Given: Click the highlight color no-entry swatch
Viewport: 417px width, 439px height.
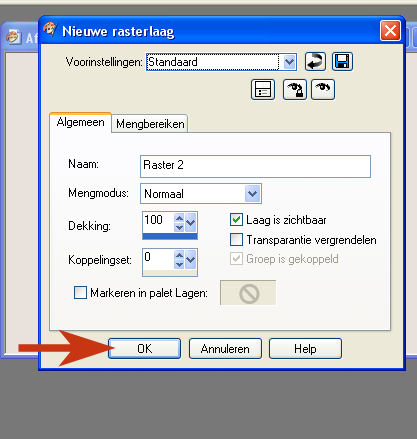Looking at the screenshot, I should (x=248, y=293).
